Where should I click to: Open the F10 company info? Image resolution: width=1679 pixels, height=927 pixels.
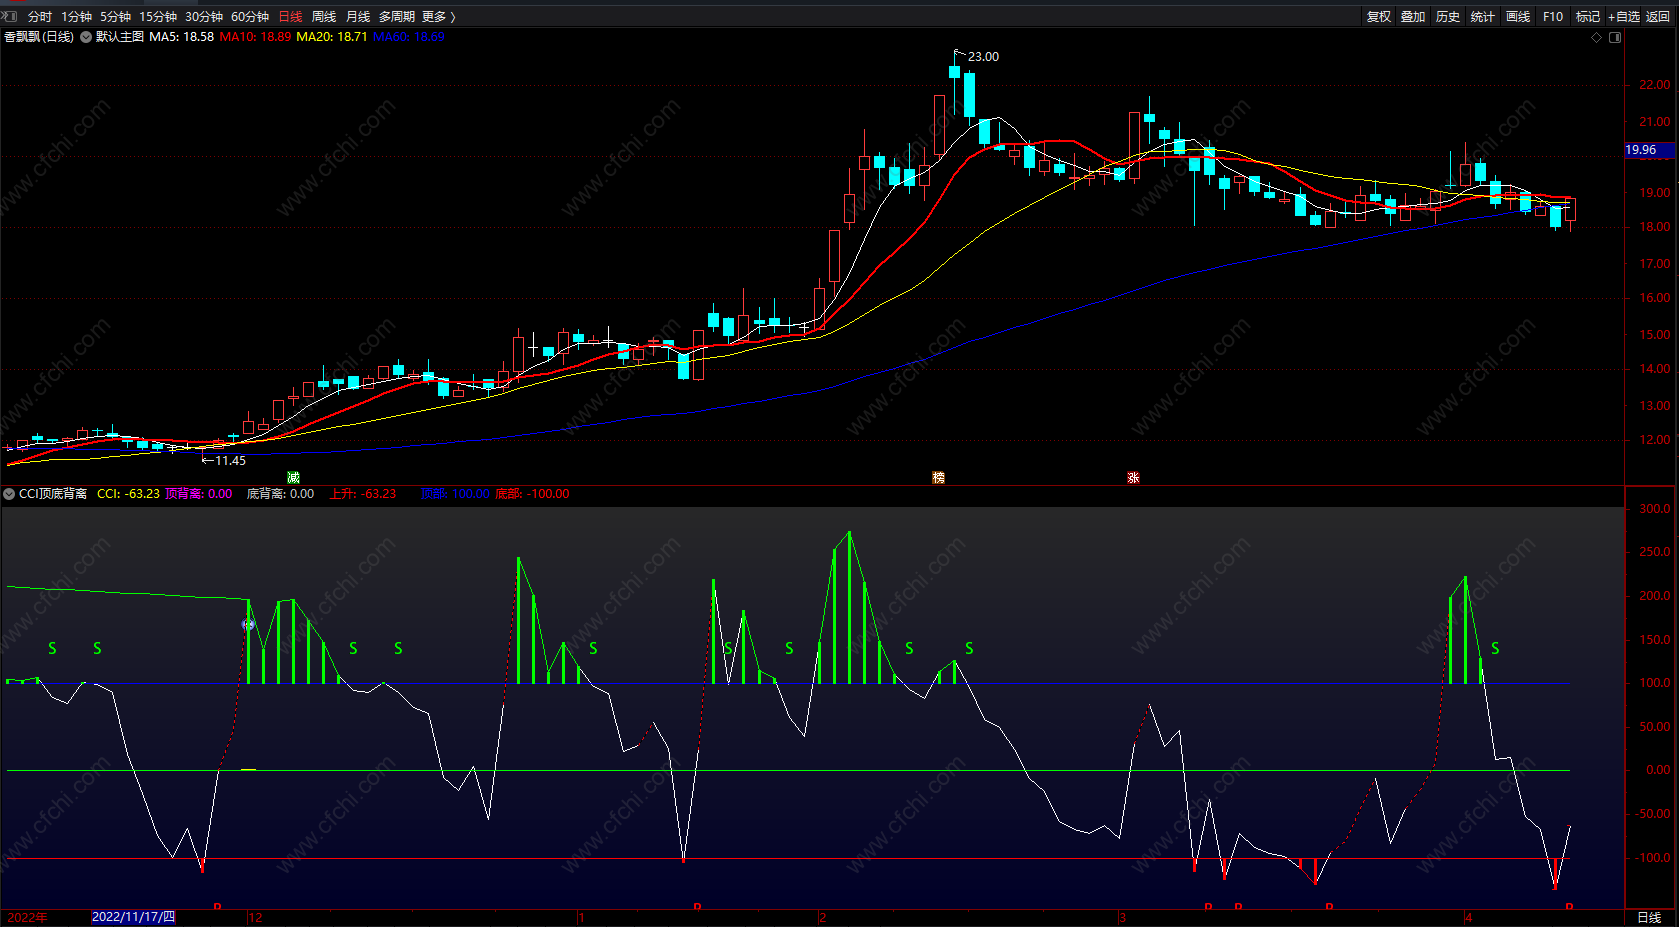[1552, 16]
